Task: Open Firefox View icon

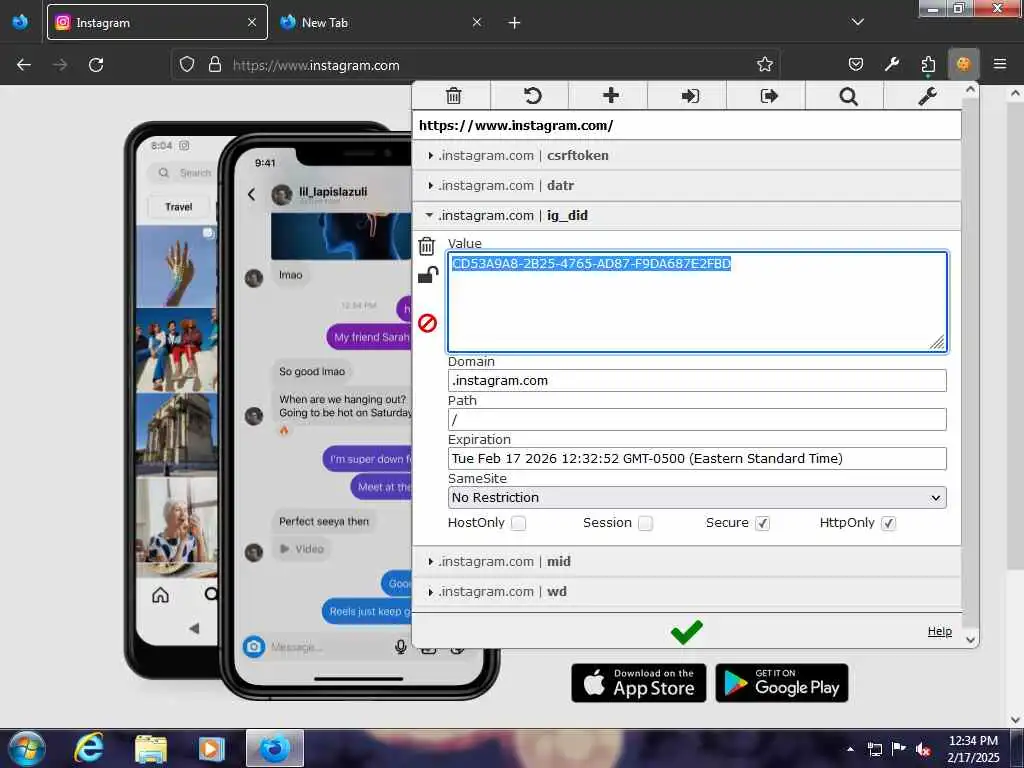Action: (20, 22)
